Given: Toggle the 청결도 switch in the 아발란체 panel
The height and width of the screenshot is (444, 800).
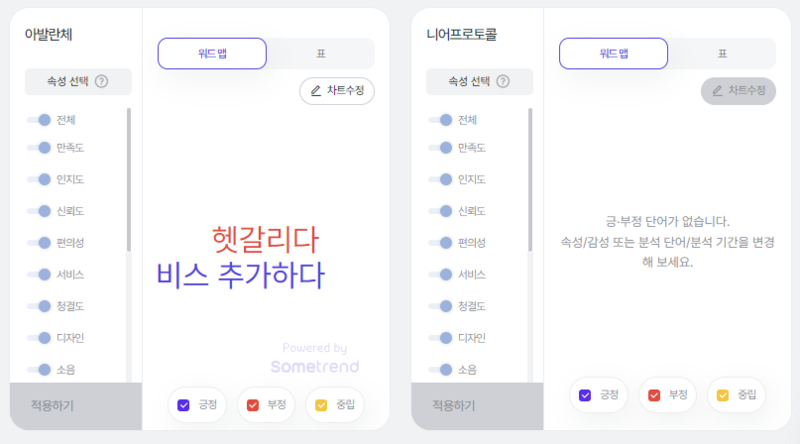Looking at the screenshot, I should 39,306.
